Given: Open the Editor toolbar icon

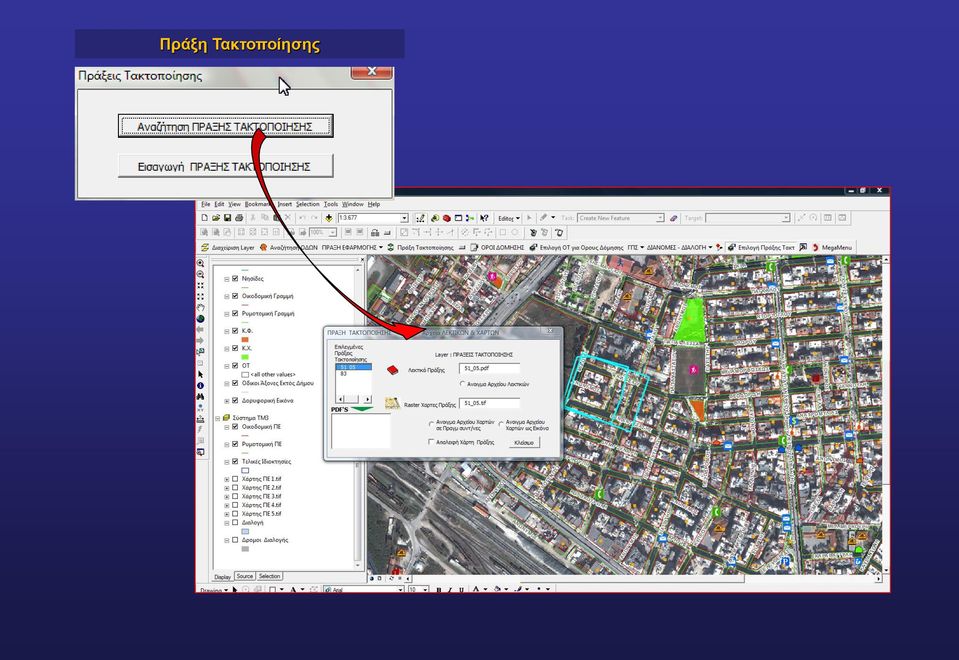Looking at the screenshot, I should (420, 218).
